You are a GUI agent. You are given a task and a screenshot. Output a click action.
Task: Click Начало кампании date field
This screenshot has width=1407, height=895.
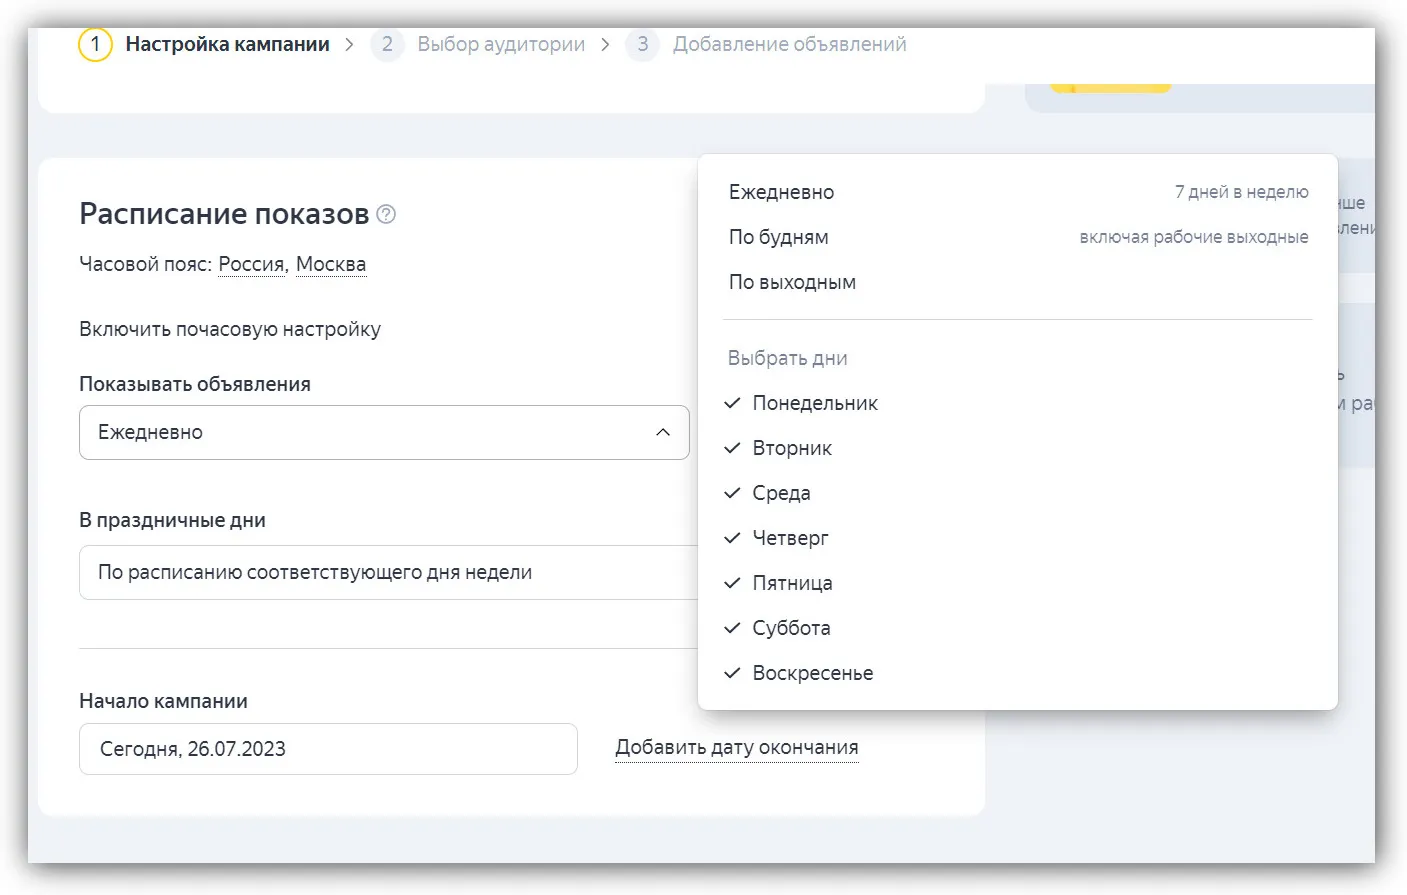[x=328, y=749]
